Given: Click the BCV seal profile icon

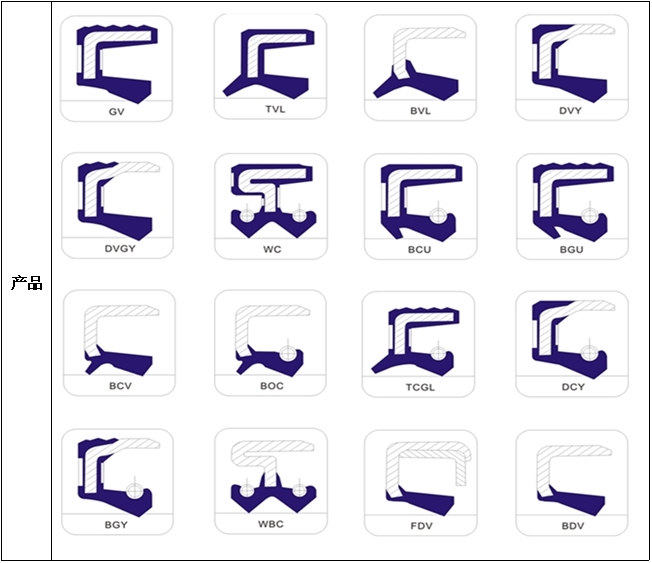Looking at the screenshot, I should click(119, 343).
